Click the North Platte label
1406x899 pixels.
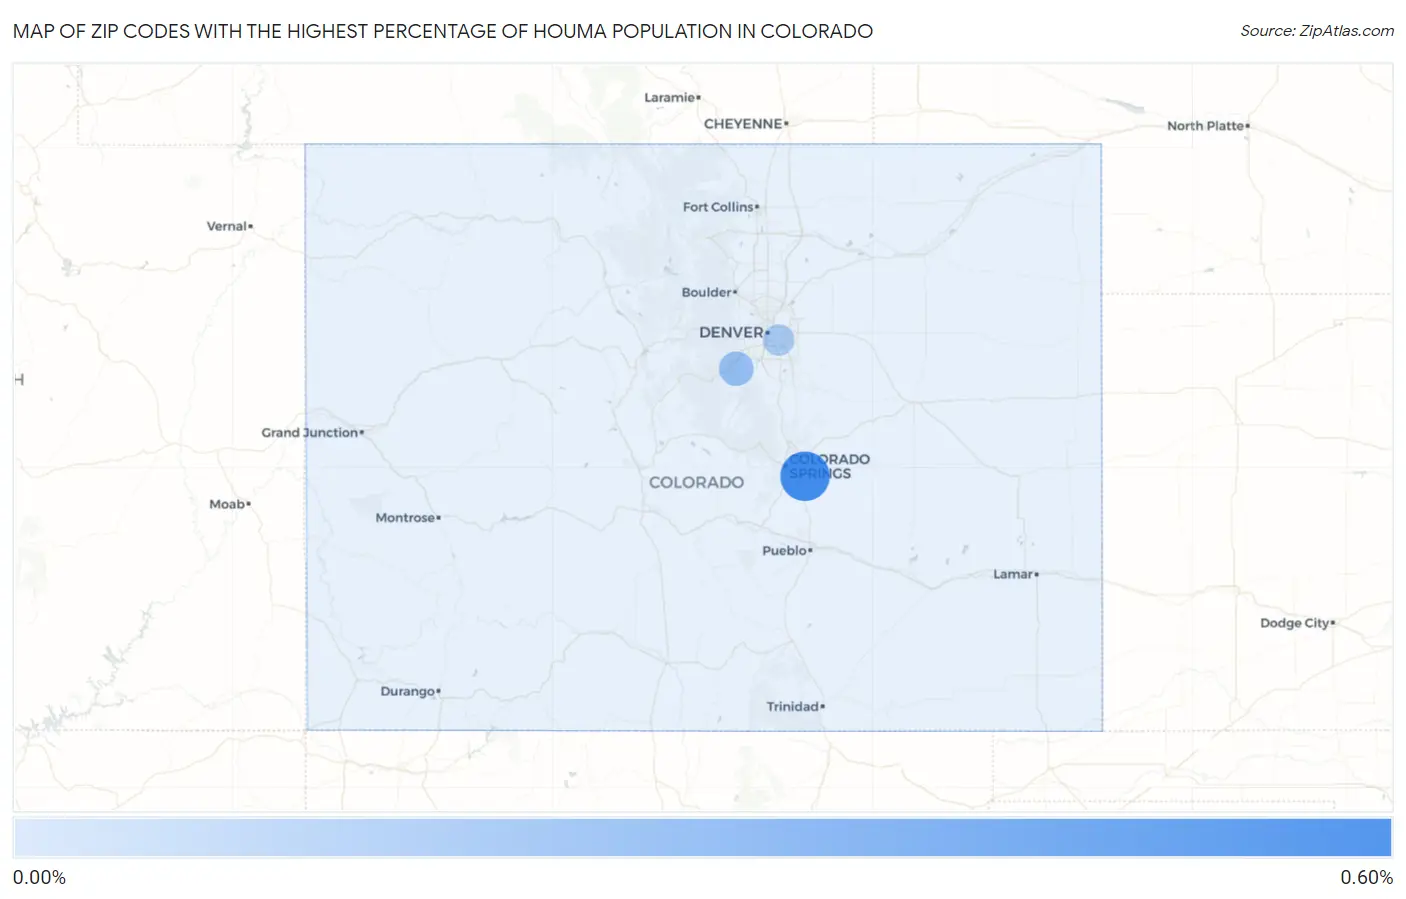tap(1206, 126)
